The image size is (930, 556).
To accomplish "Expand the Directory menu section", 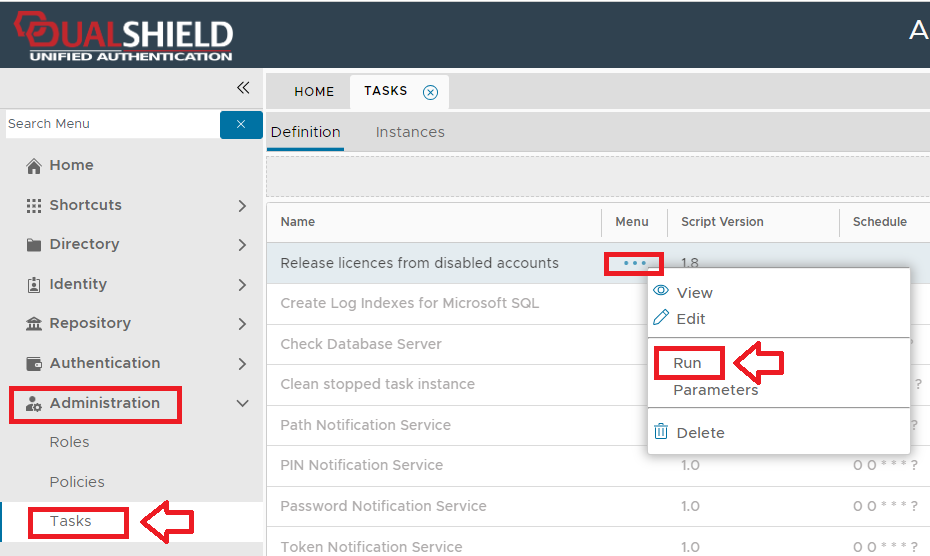I will point(242,244).
